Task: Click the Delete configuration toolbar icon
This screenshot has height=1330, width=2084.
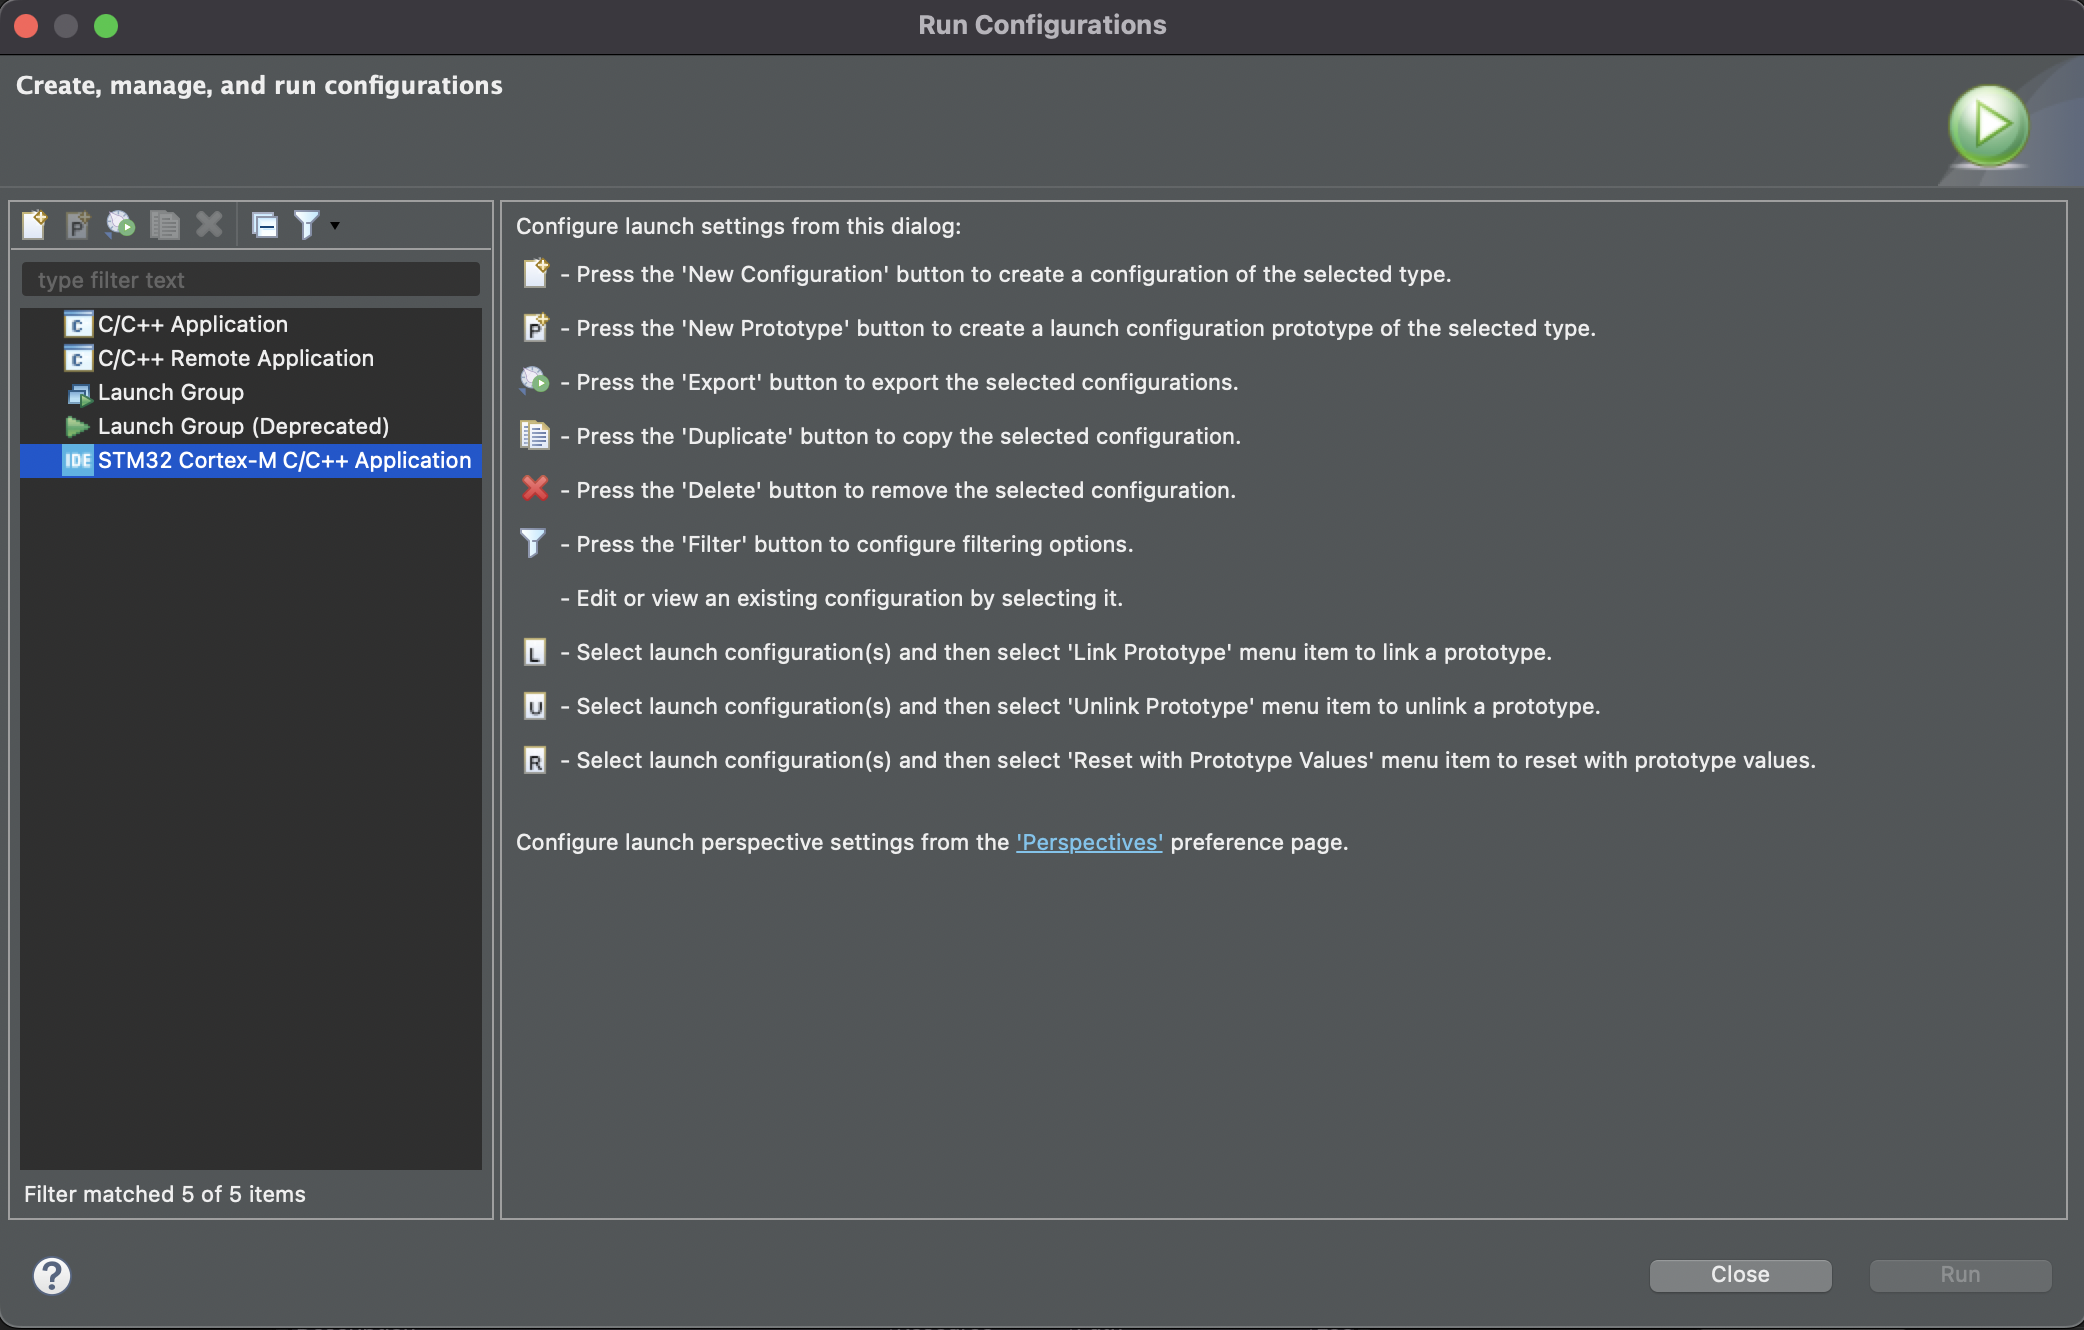Action: 209,225
